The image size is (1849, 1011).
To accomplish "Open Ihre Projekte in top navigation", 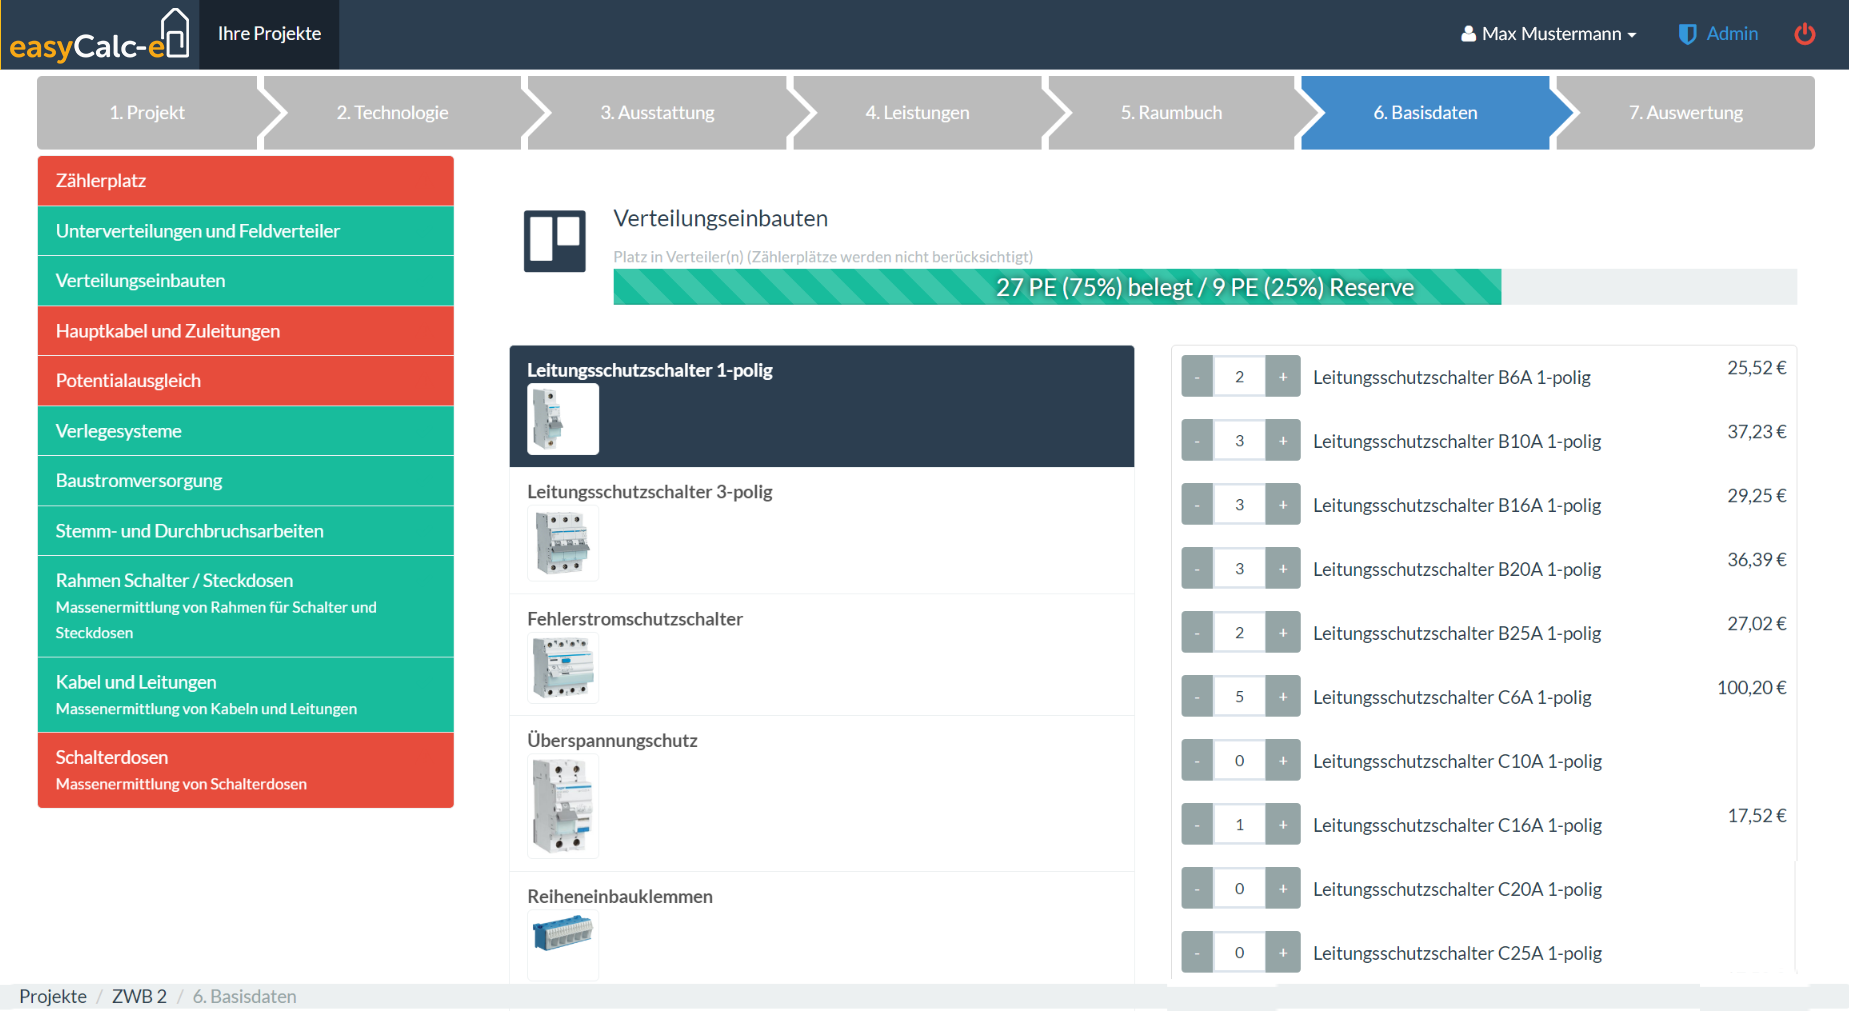I will click(x=269, y=34).
